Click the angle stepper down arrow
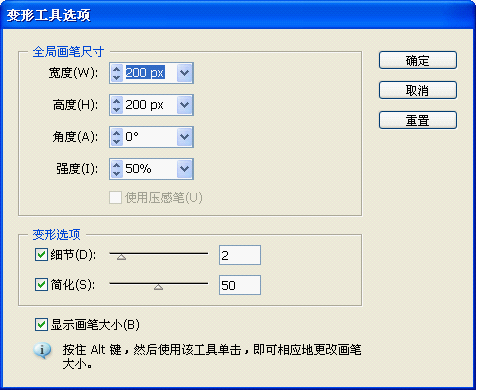The height and width of the screenshot is (391, 477). tap(116, 141)
